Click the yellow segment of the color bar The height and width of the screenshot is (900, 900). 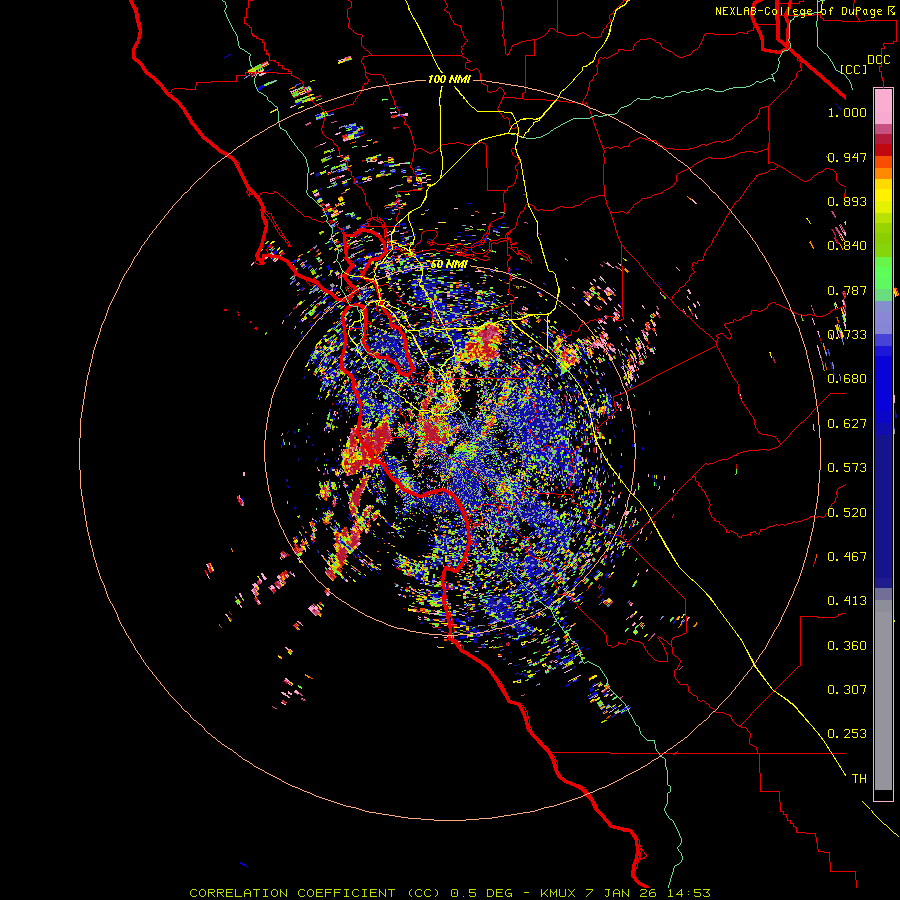click(x=883, y=196)
